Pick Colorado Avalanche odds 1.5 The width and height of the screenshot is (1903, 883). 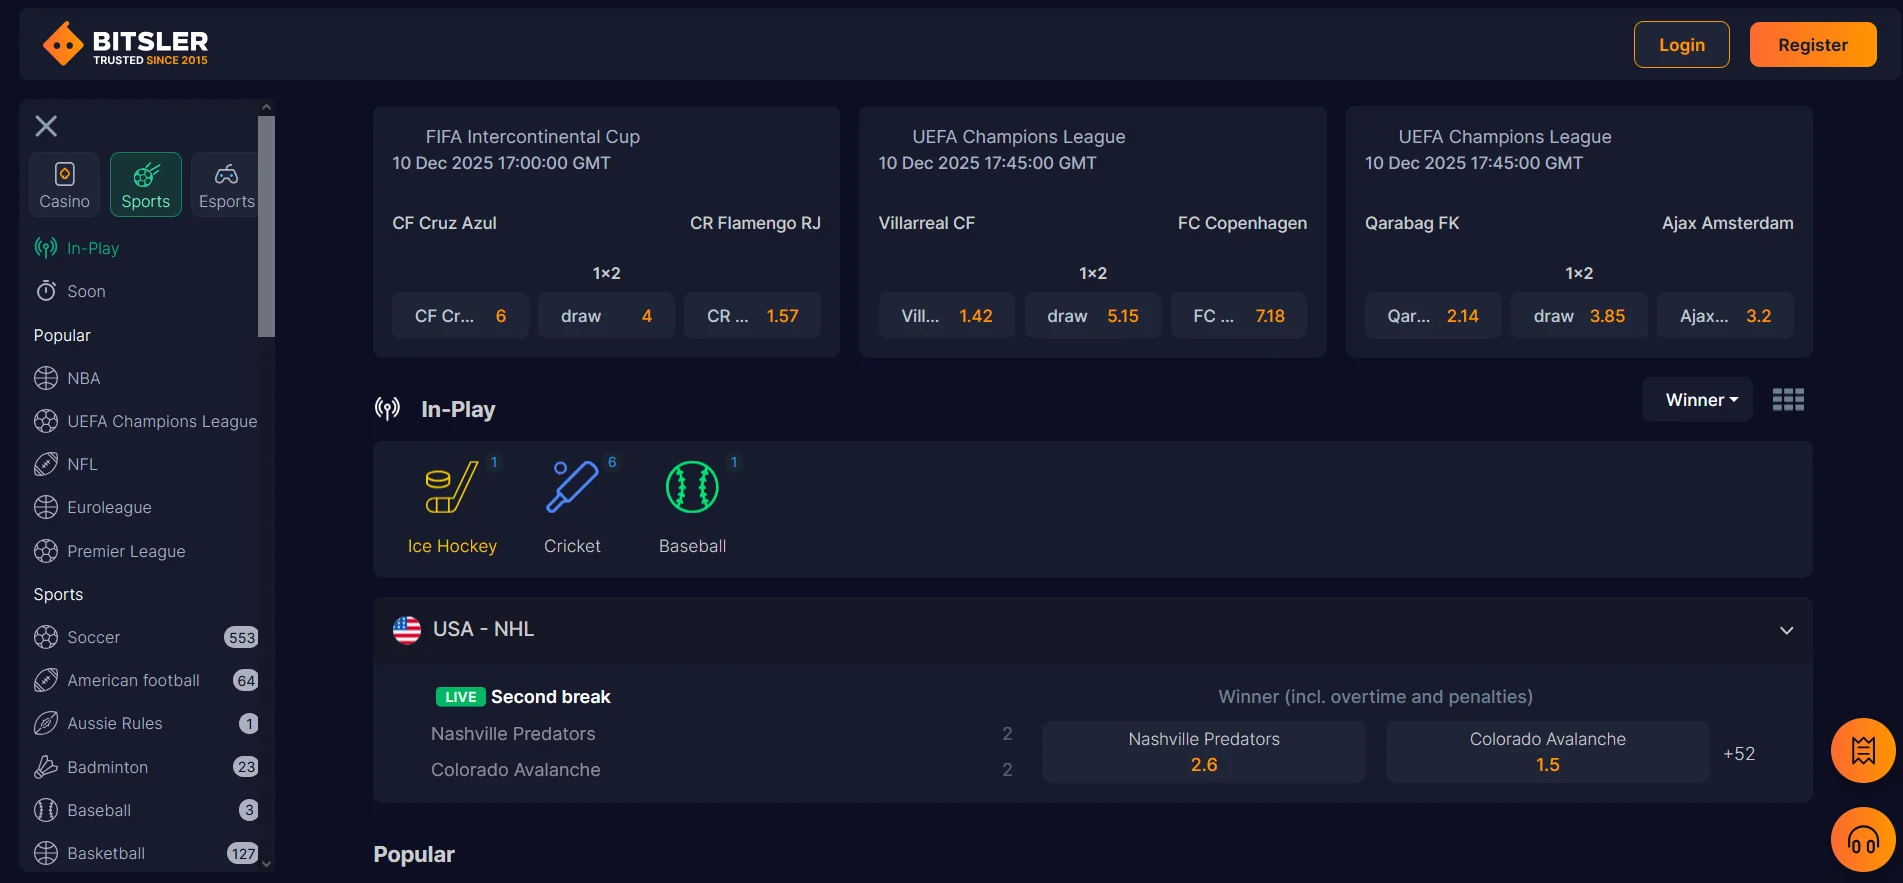tap(1547, 752)
